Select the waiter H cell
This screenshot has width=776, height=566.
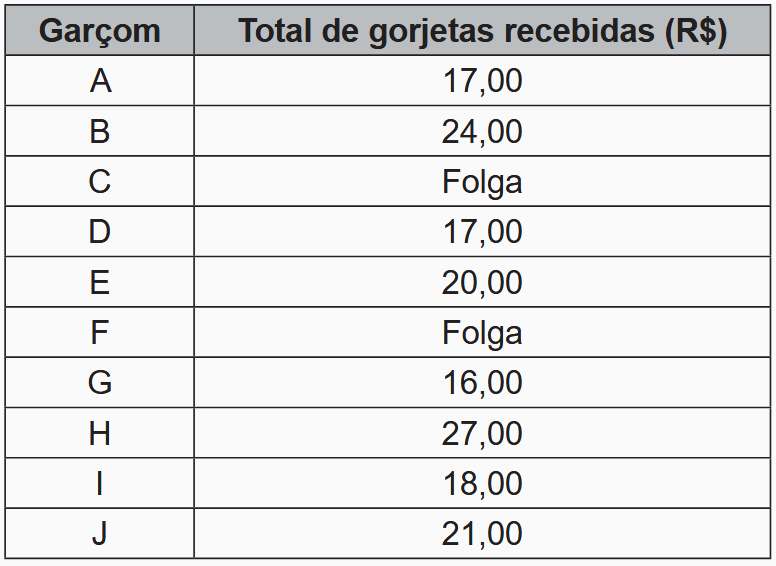[99, 434]
